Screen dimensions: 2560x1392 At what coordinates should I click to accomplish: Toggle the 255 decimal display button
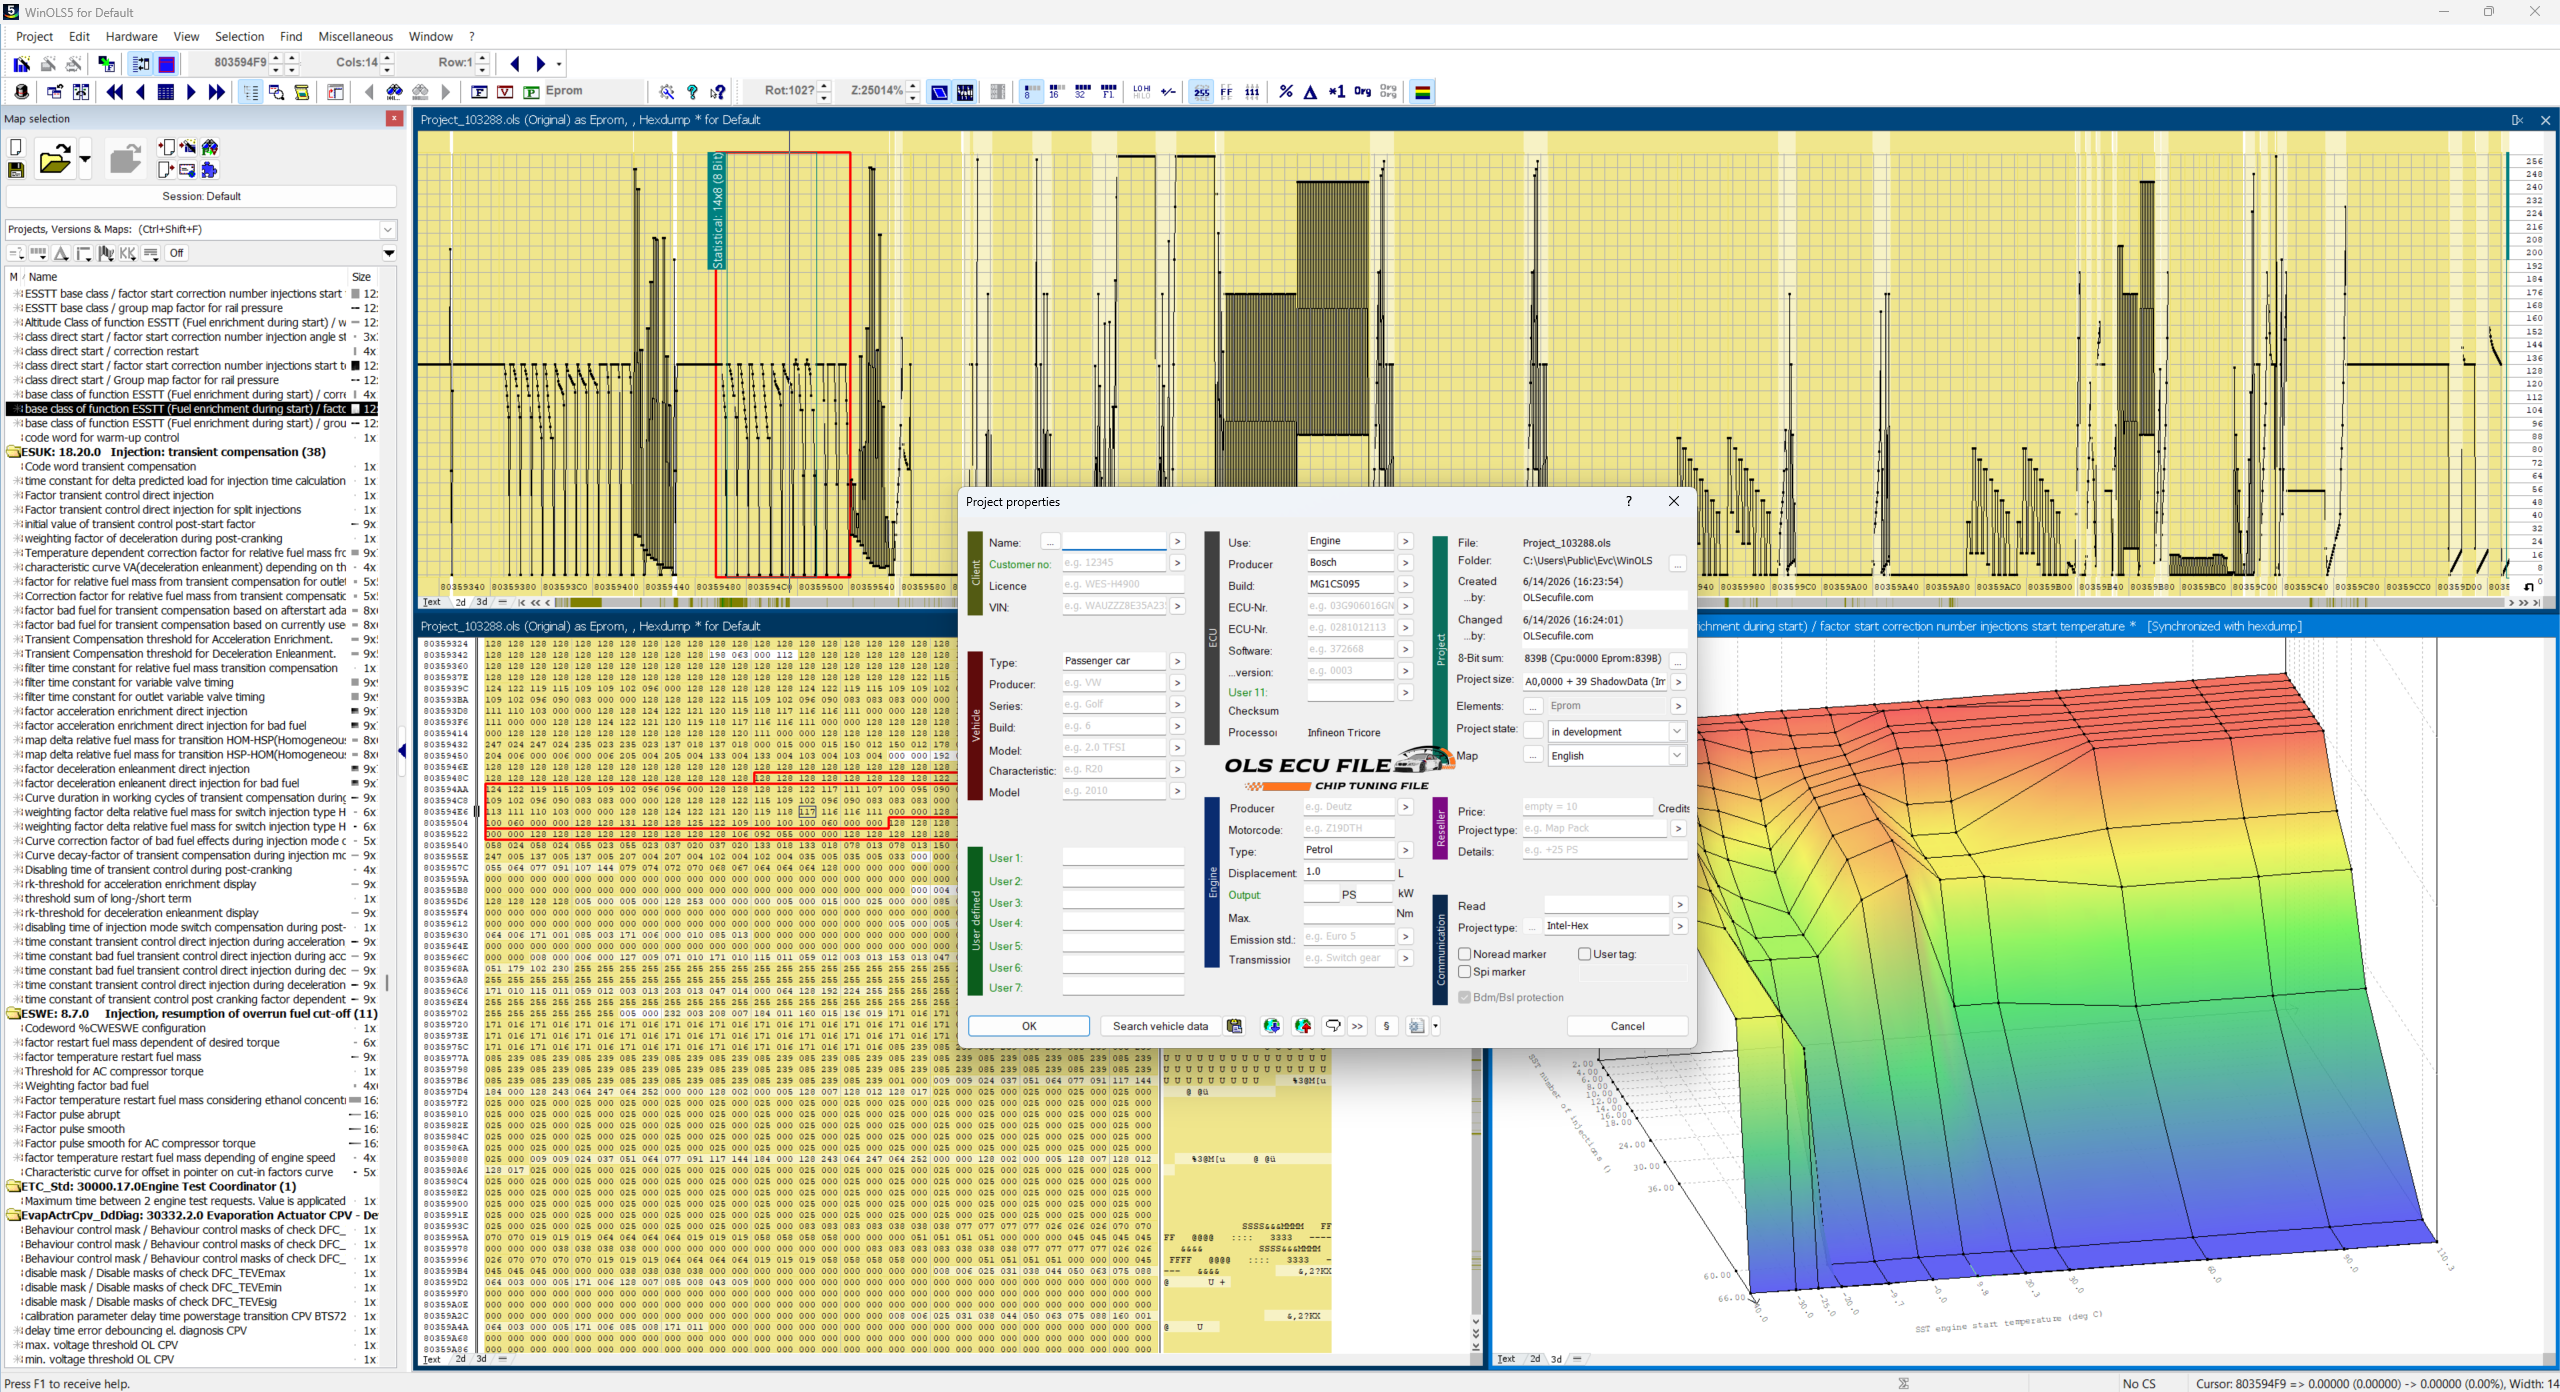[1201, 92]
